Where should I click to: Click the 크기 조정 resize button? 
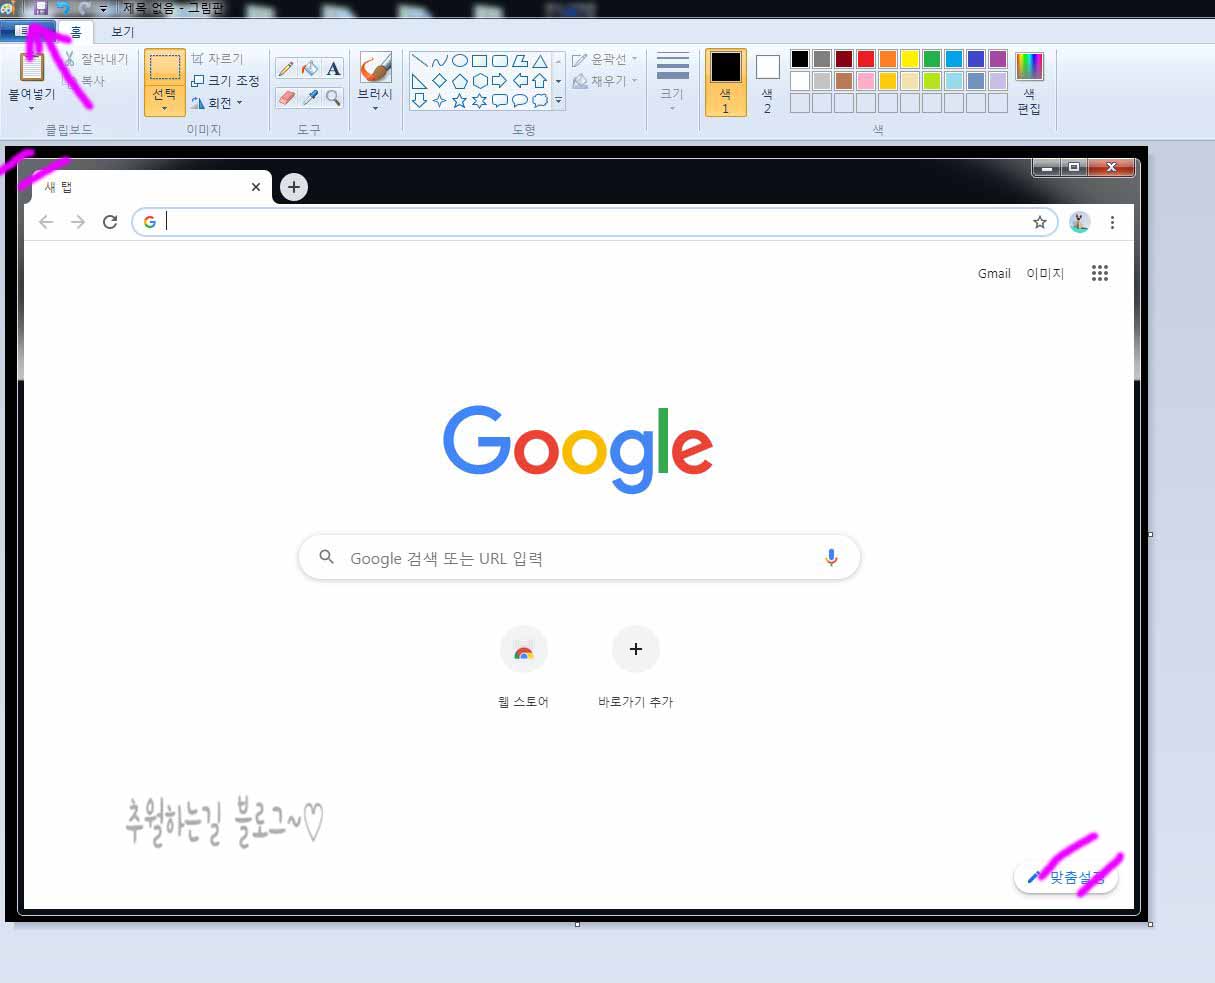click(225, 81)
